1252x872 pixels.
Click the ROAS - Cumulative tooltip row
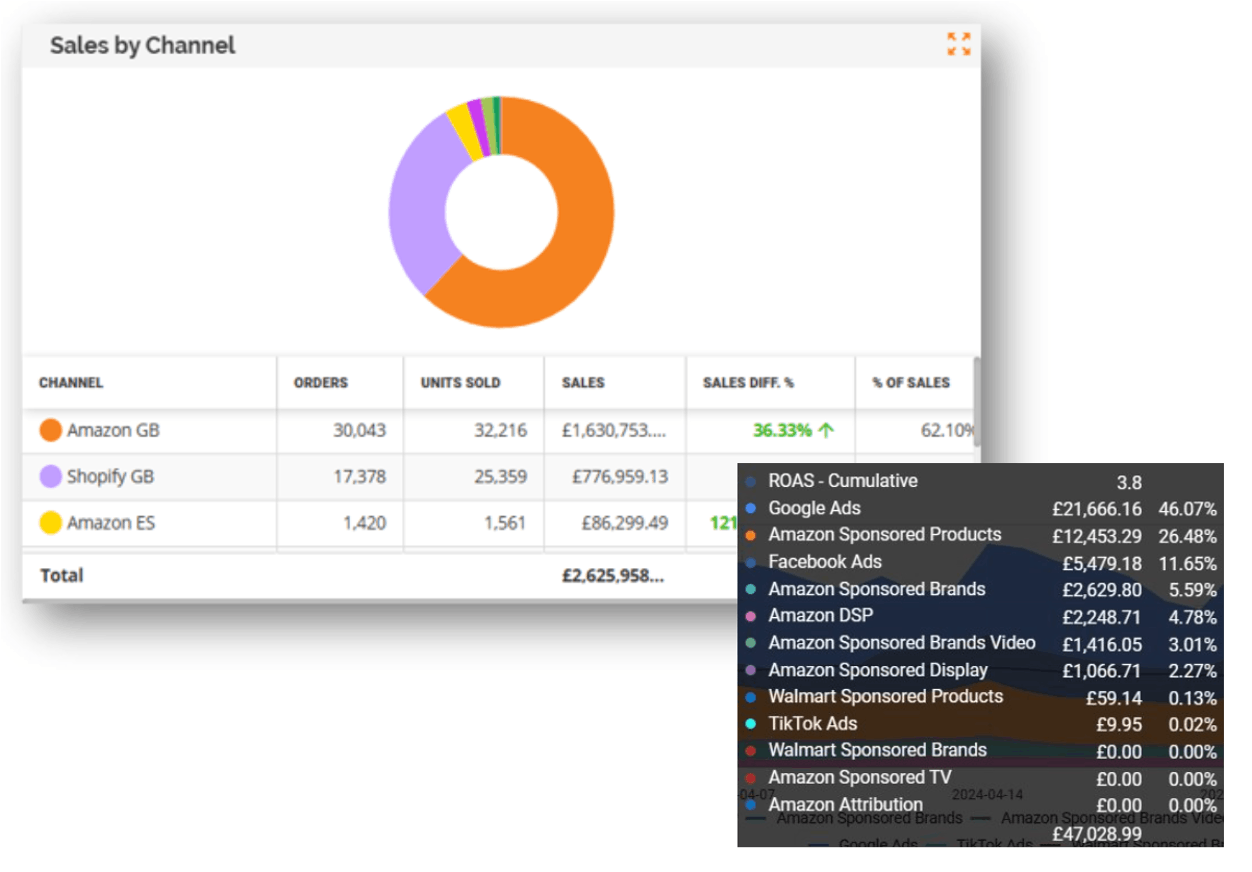(980, 481)
